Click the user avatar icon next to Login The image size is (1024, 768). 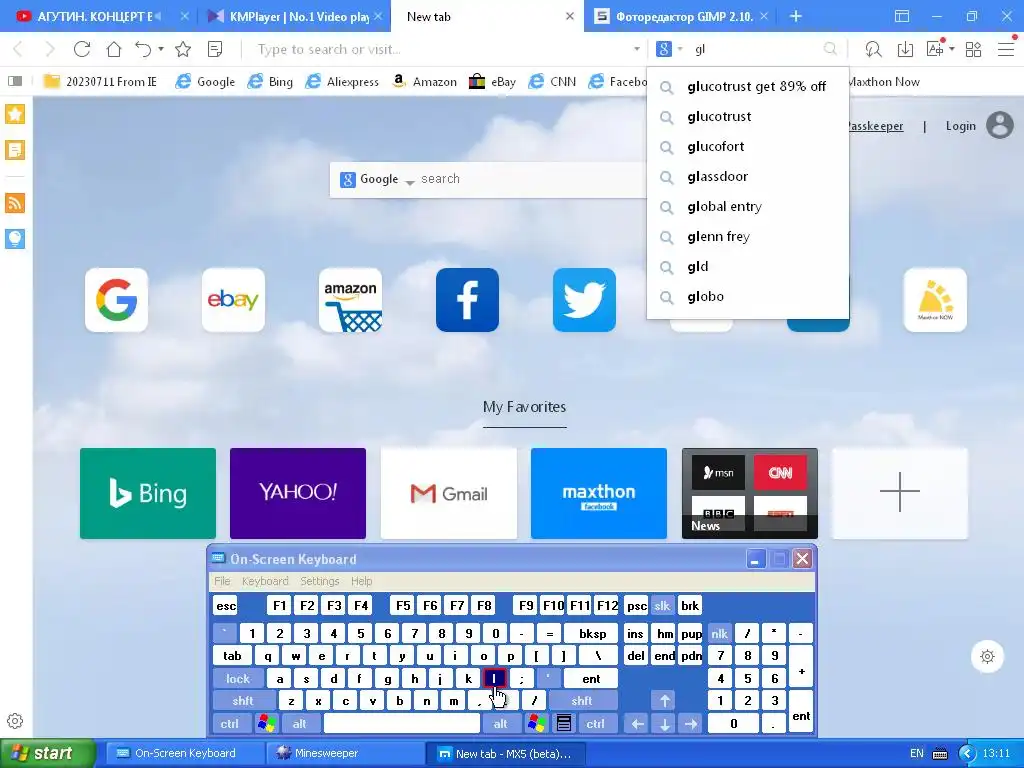click(x=1000, y=125)
